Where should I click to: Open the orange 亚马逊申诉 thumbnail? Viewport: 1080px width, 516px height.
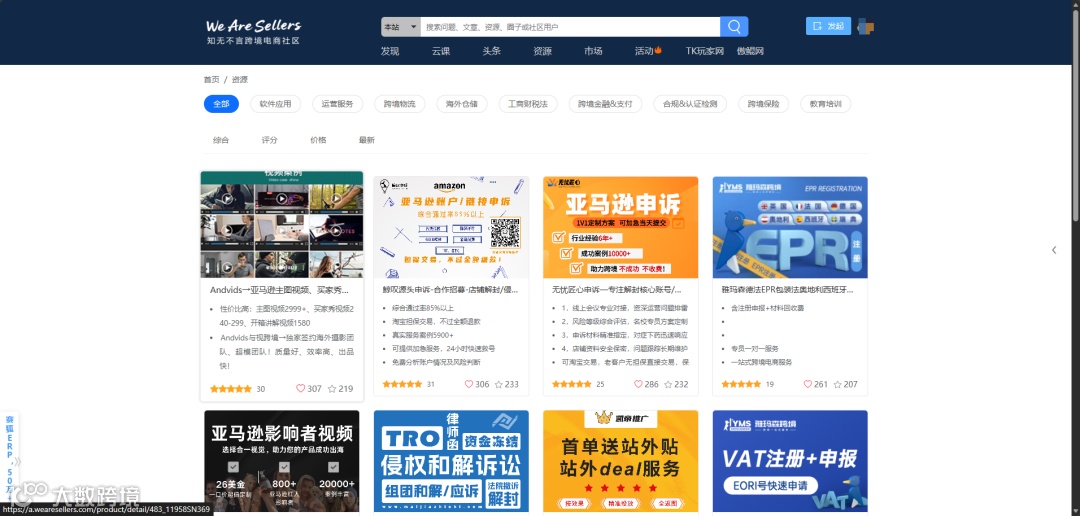[621, 227]
